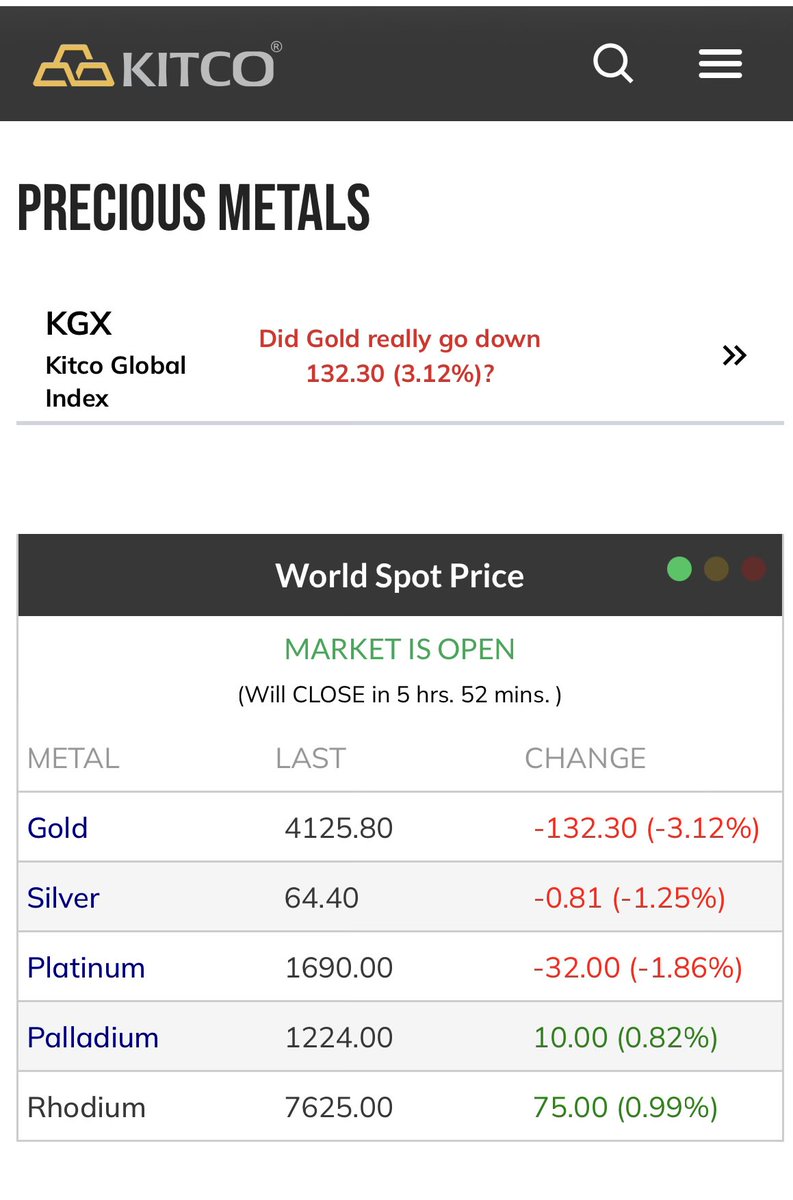Click the METAL column header

click(73, 758)
